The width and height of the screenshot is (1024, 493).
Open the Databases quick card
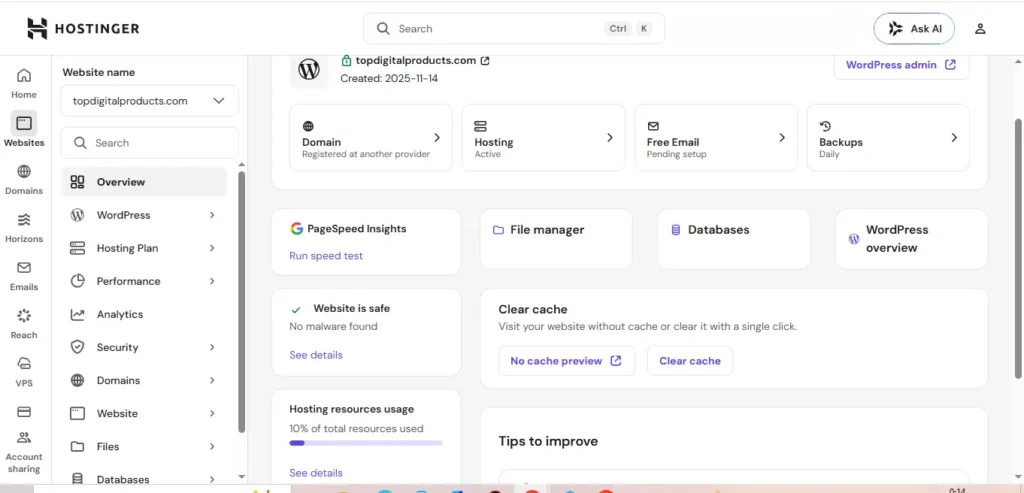click(733, 239)
